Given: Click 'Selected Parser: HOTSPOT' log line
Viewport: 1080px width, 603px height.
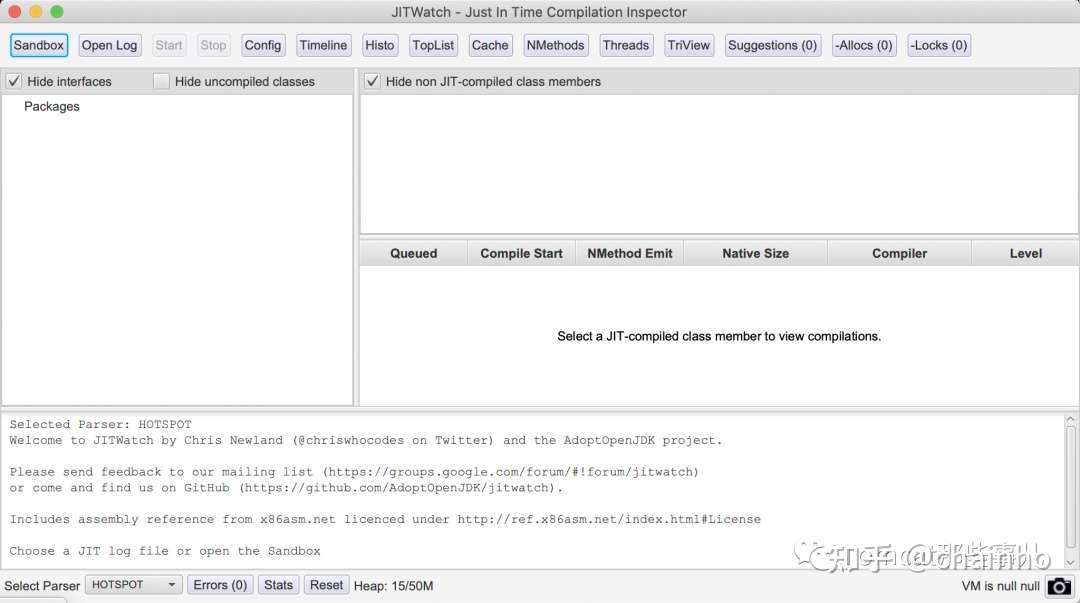Looking at the screenshot, I should 101,425.
